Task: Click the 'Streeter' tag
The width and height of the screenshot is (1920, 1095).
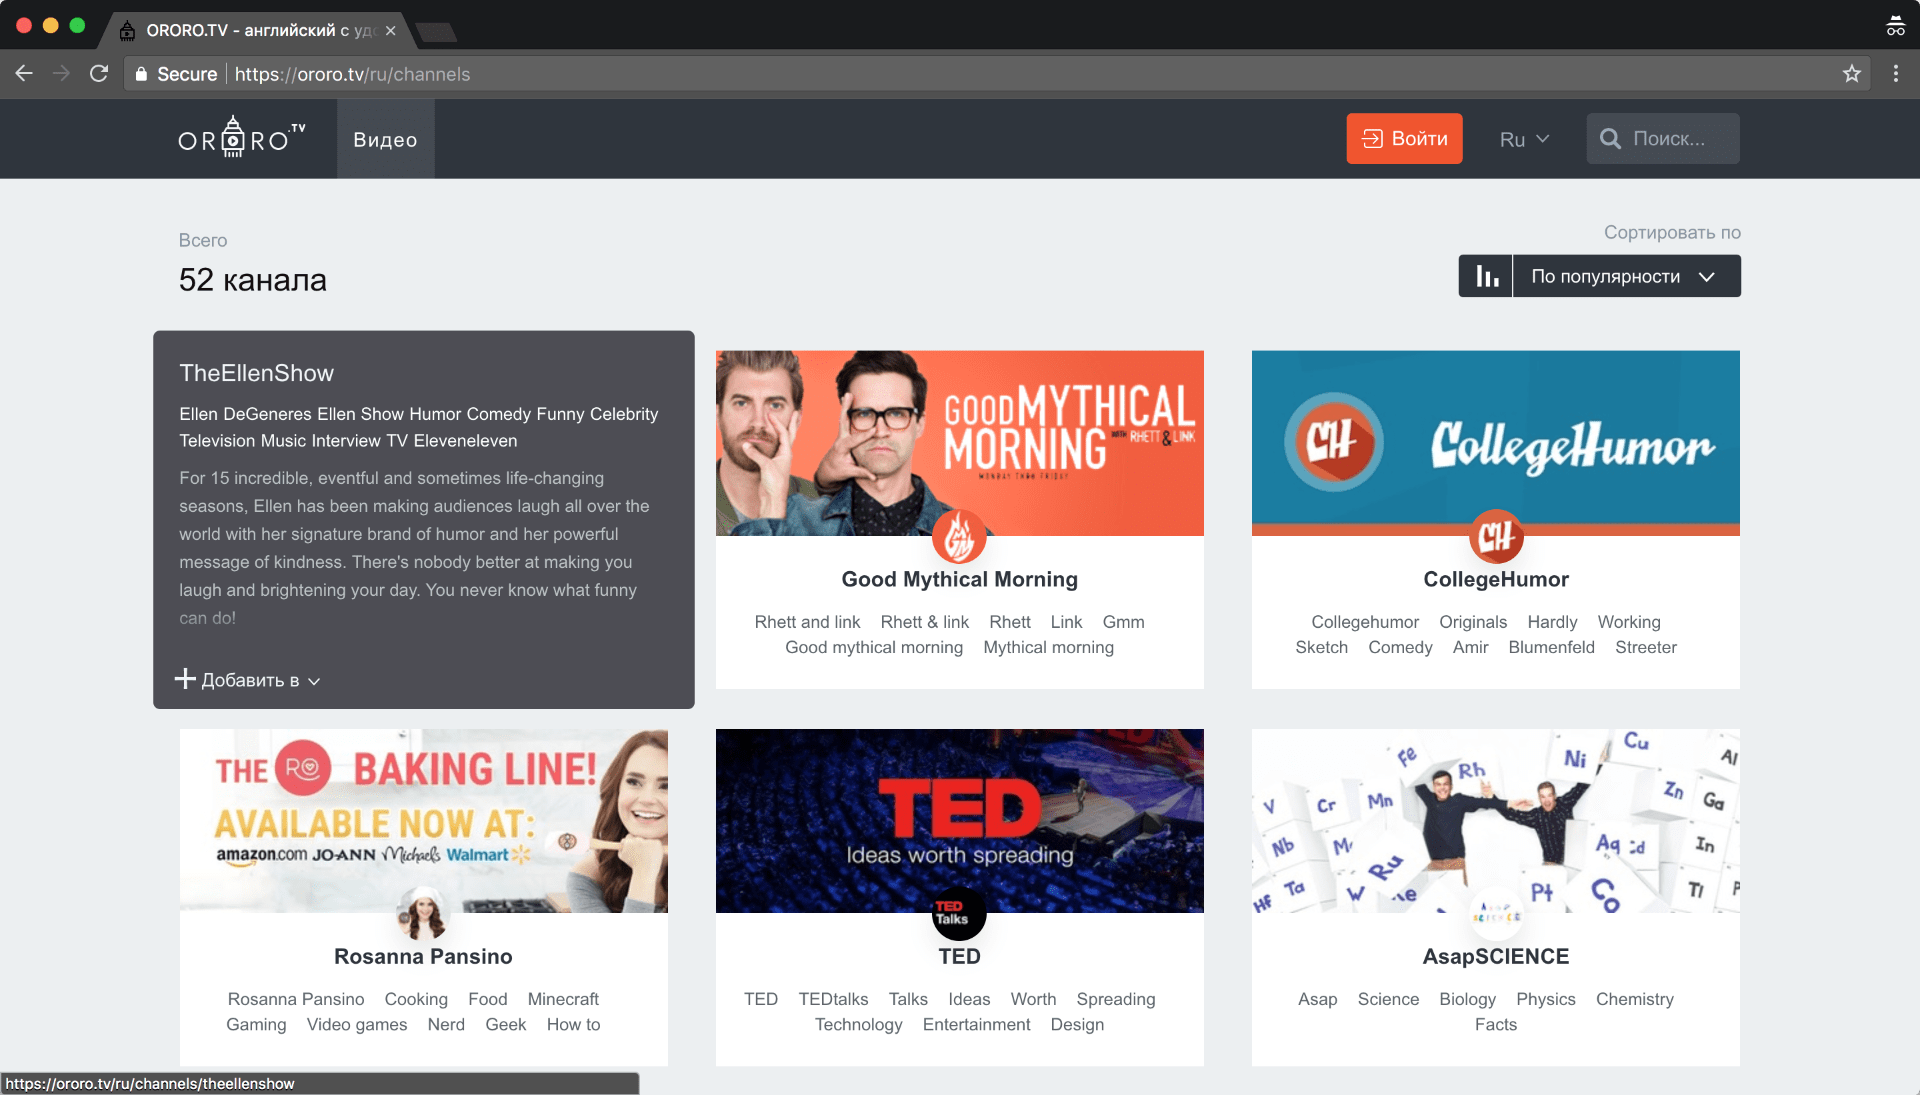Action: 1645,647
